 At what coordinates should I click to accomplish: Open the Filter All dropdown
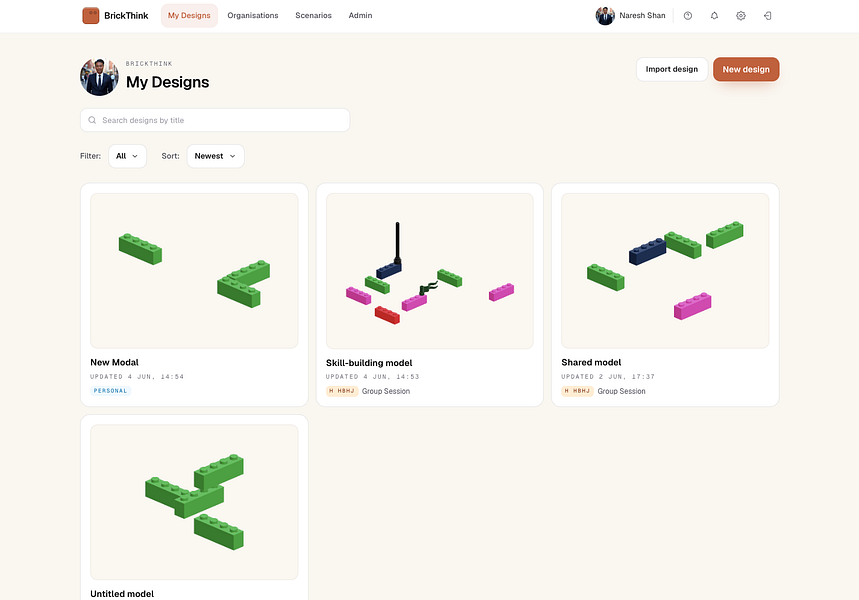(x=127, y=156)
